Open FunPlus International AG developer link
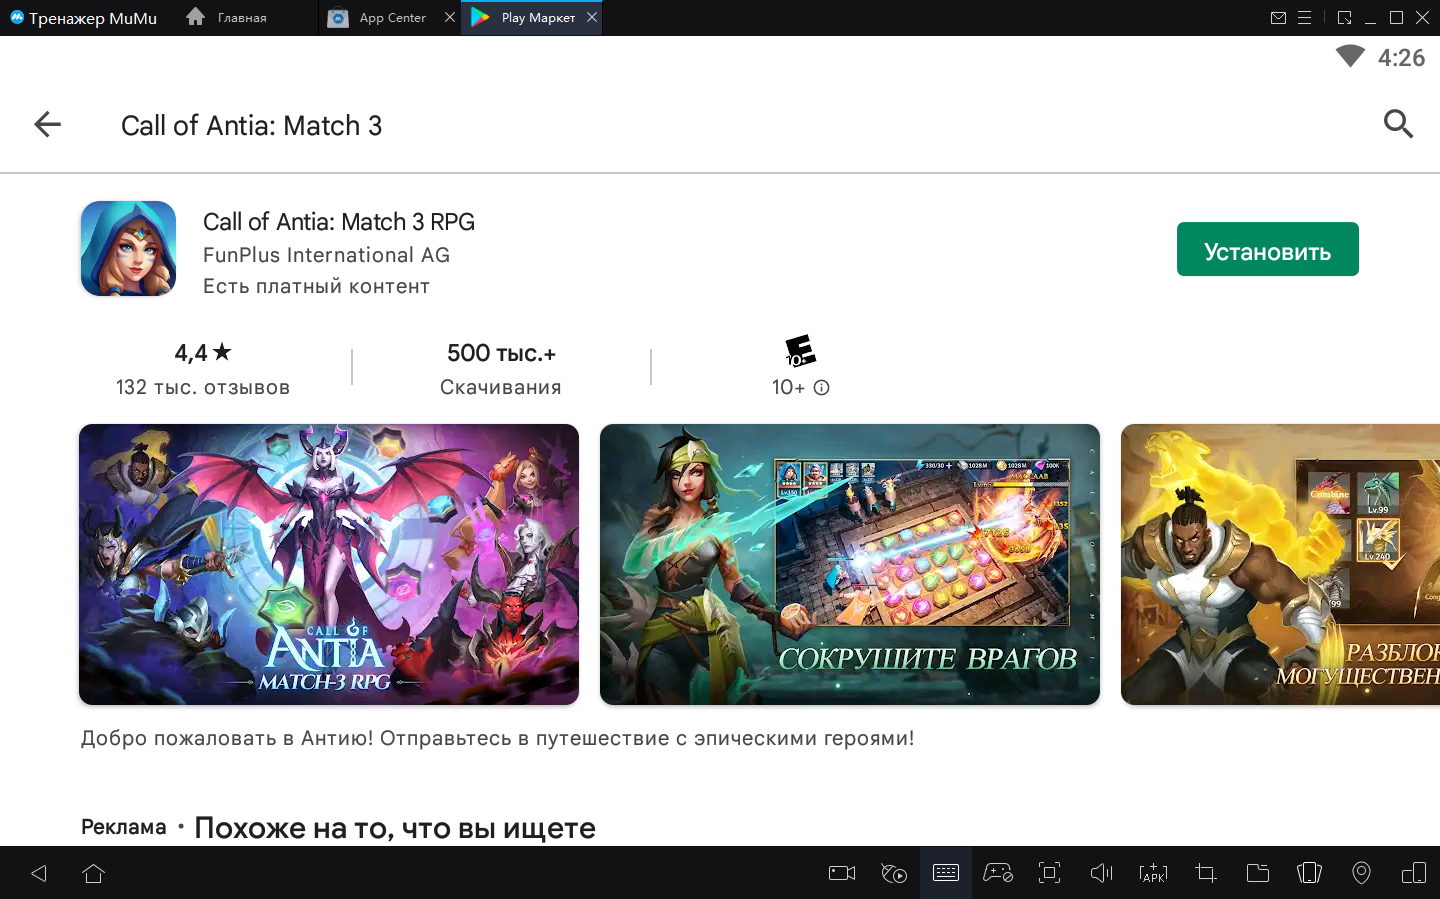 click(326, 255)
